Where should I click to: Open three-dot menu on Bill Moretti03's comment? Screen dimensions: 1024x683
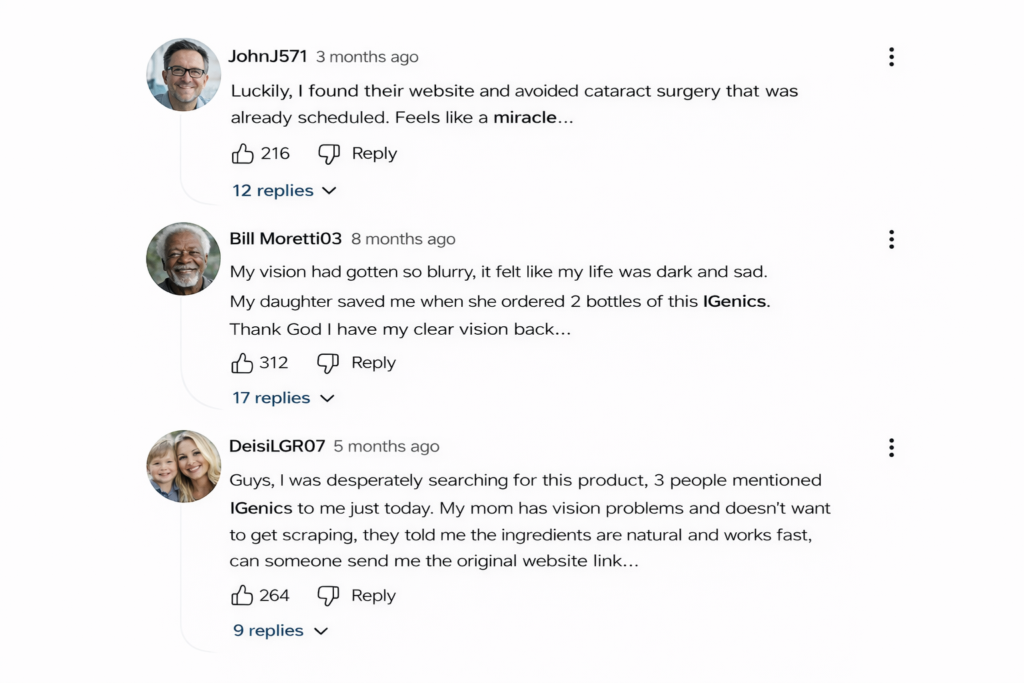pos(891,239)
